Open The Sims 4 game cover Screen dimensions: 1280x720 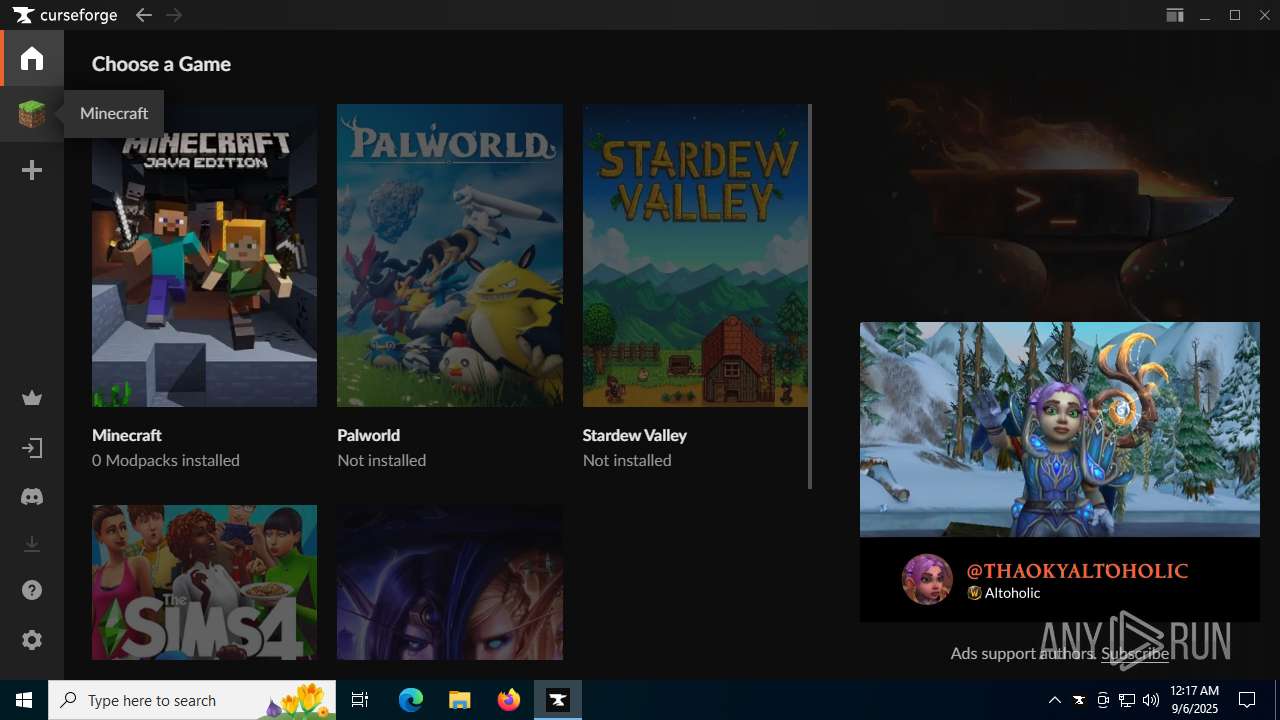204,582
